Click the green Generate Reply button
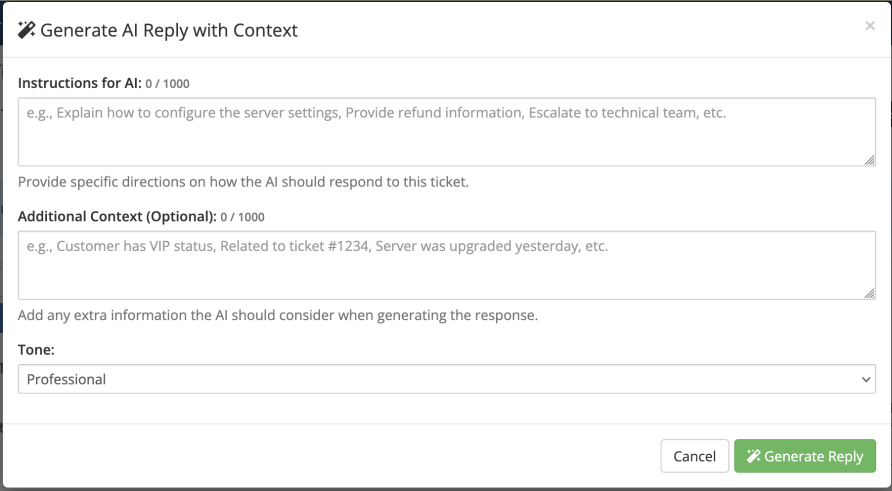Viewport: 892px width, 491px height. (x=804, y=456)
